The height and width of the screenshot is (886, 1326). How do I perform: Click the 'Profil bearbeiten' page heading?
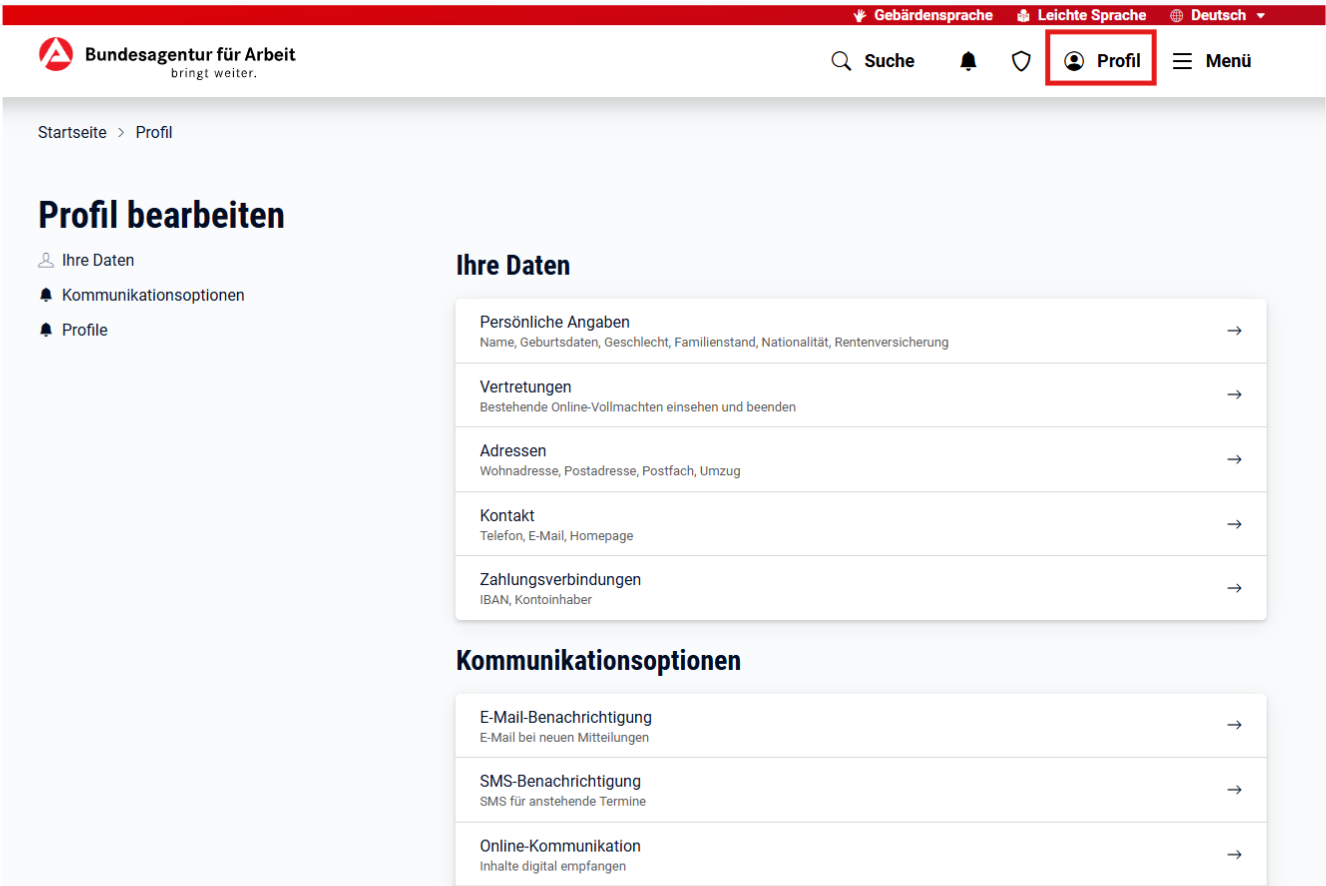[x=161, y=215]
